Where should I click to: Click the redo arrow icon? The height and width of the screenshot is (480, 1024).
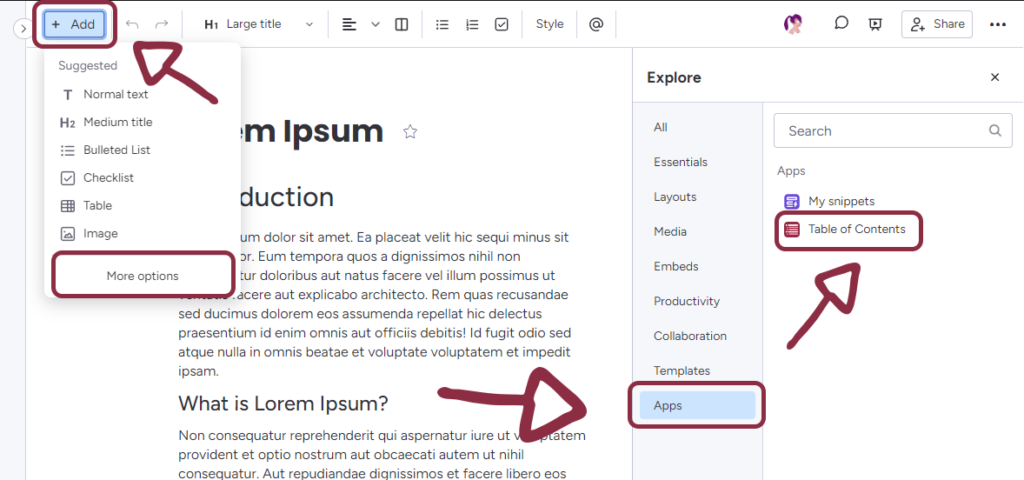coord(161,24)
